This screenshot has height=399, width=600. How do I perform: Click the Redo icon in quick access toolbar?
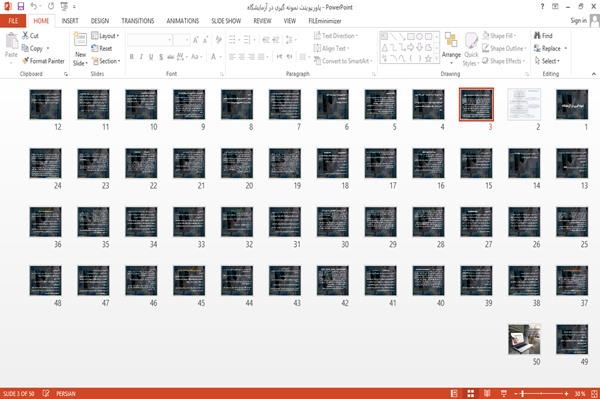(51, 6)
